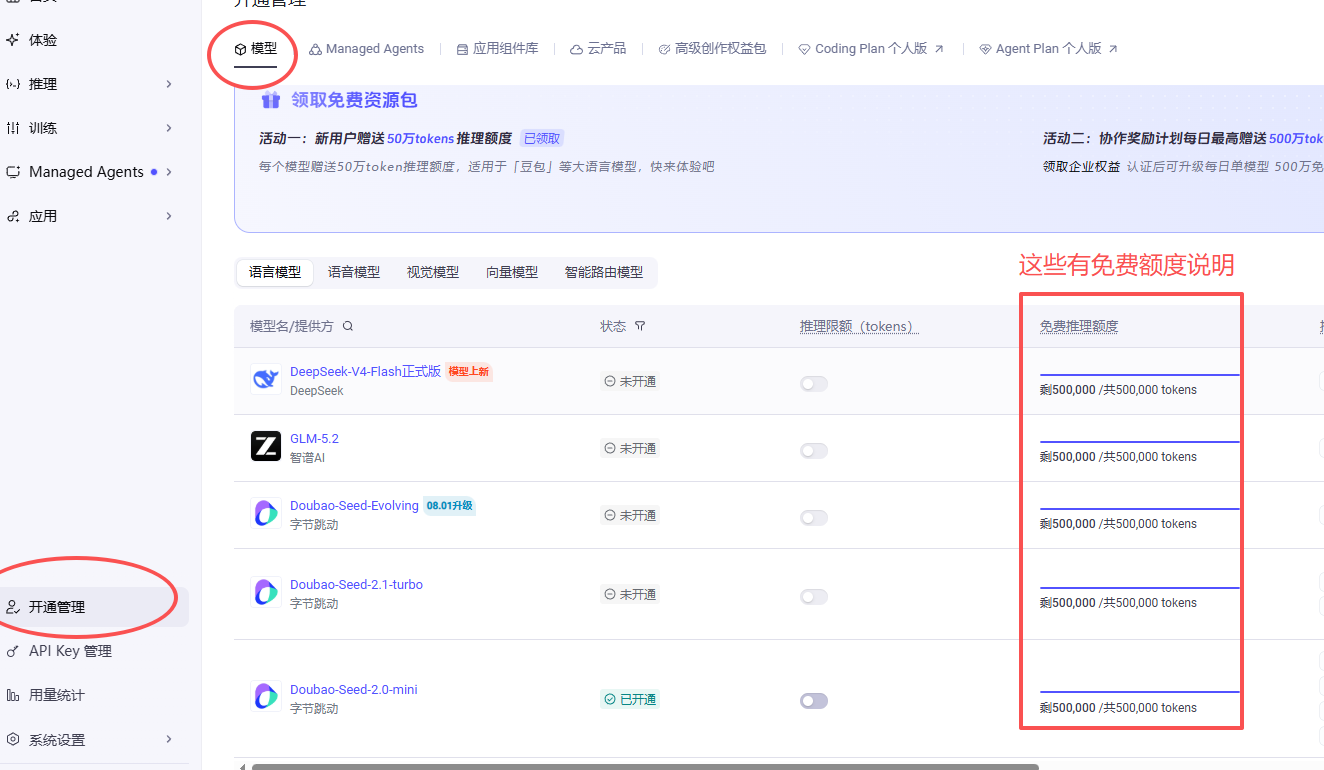
Task: Click the horizontal scrollbar below the table
Action: coord(645,767)
